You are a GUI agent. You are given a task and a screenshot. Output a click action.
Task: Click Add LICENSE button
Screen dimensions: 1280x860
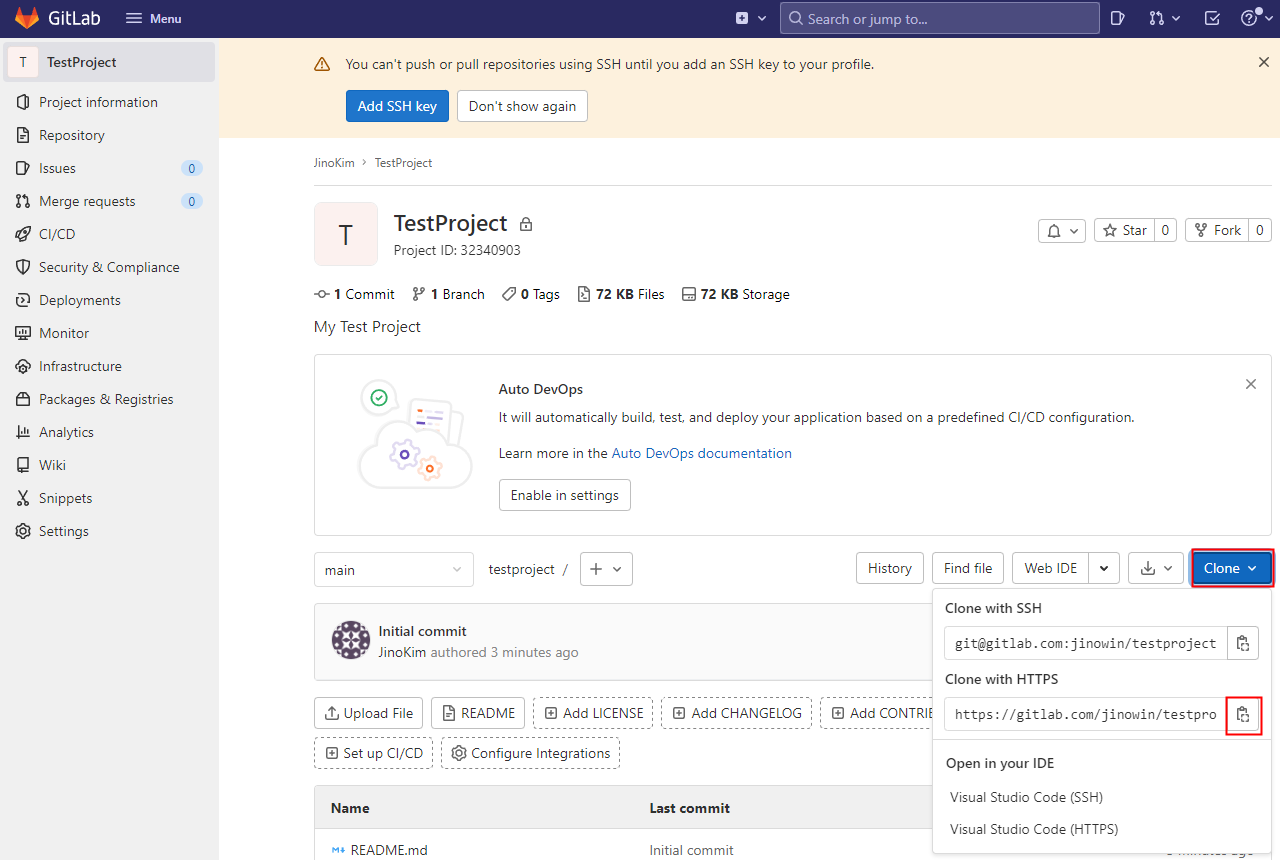pos(593,713)
